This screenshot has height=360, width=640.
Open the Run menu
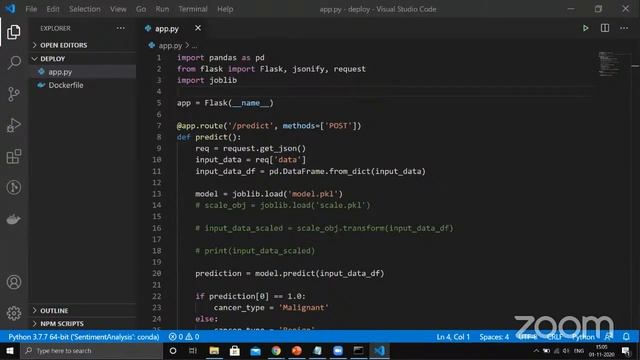click(162, 9)
